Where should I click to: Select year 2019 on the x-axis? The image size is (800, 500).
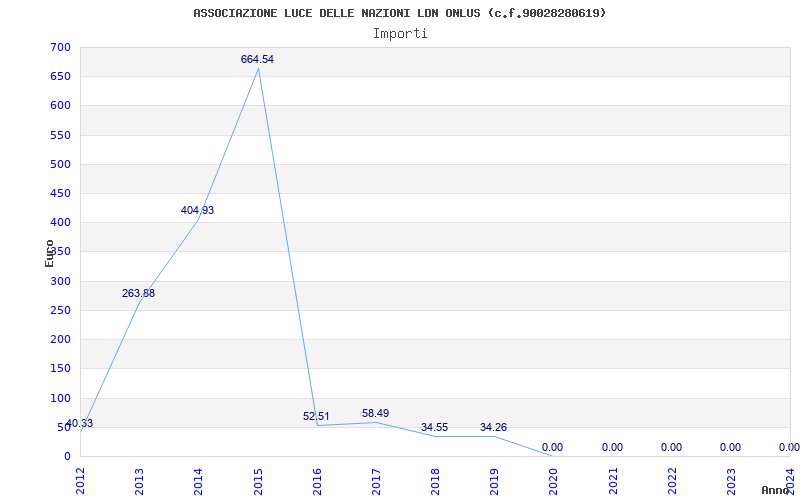click(494, 481)
